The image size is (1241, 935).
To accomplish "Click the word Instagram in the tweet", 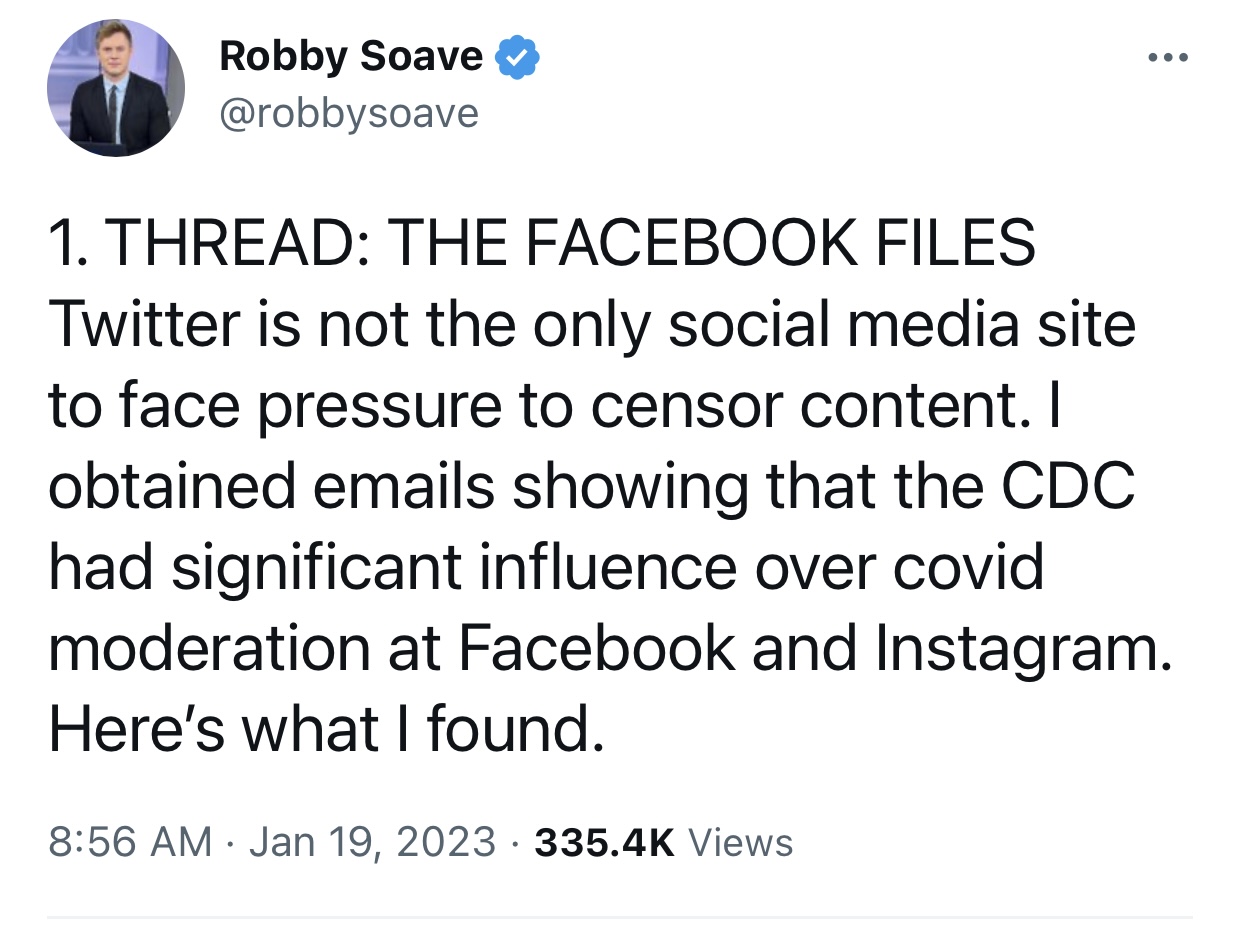I will click(1020, 649).
